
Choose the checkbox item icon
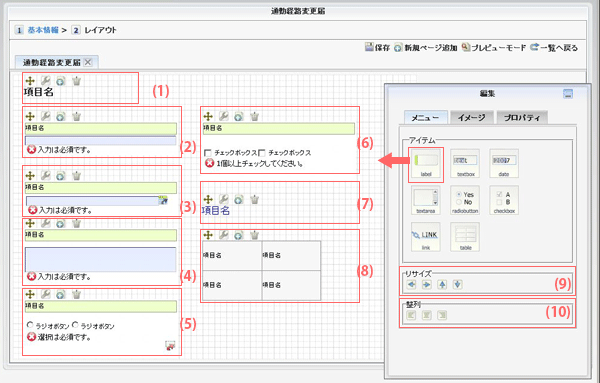504,200
